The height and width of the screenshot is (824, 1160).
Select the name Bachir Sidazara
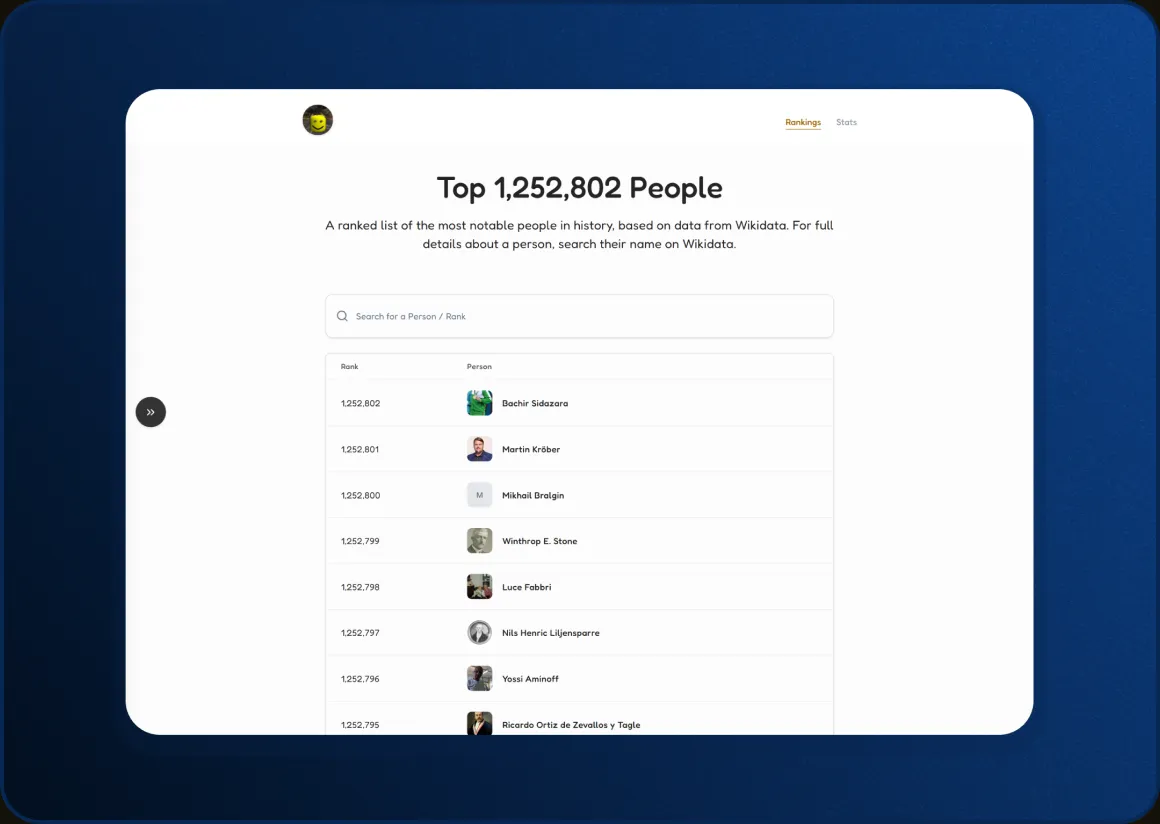(535, 403)
